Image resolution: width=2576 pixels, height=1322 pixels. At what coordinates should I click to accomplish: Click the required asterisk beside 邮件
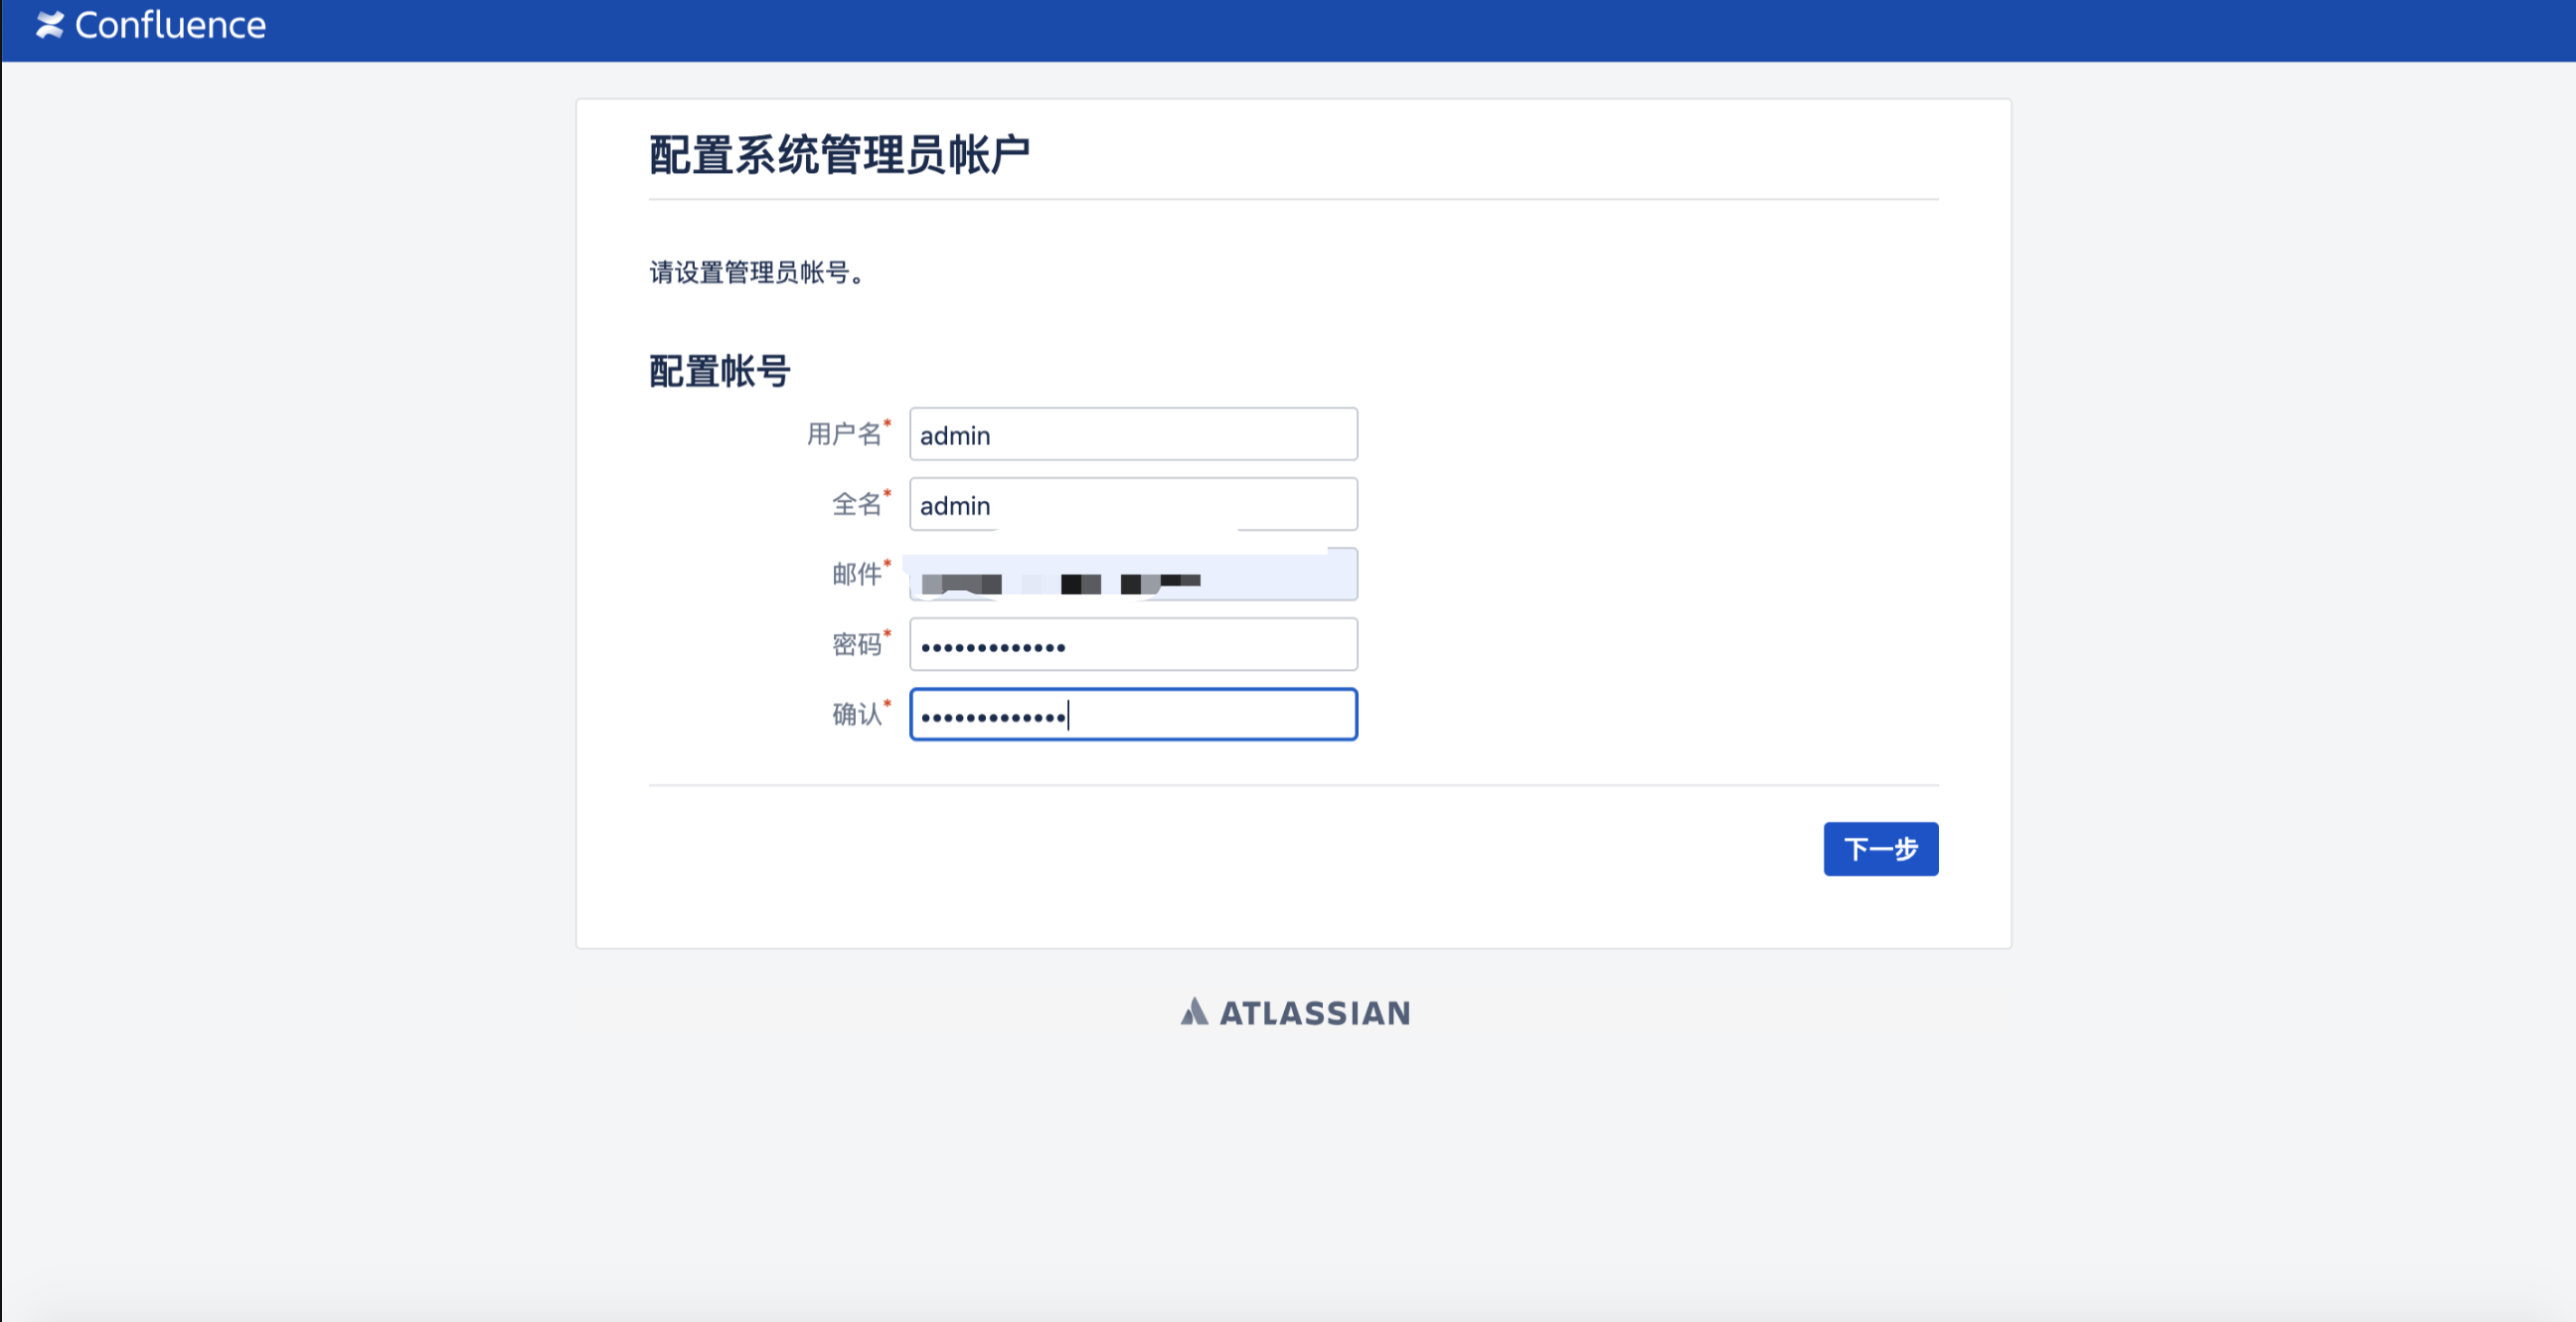click(888, 564)
